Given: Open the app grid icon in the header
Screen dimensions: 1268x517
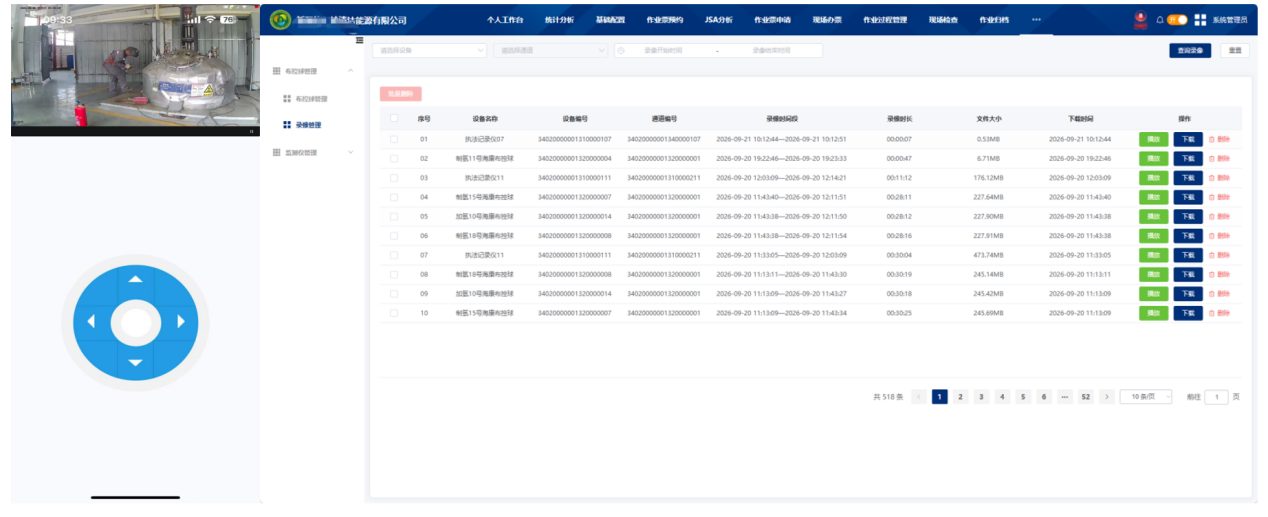Looking at the screenshot, I should point(1200,20).
